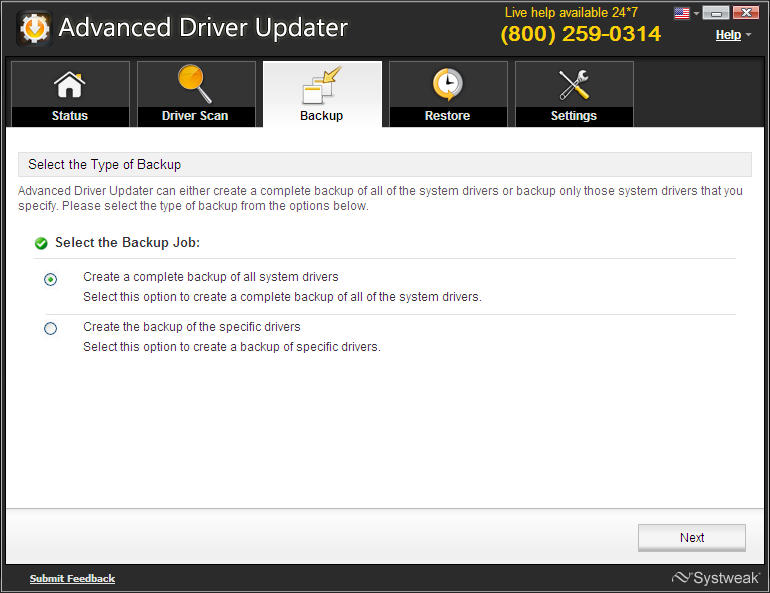Open the Status tab
Viewport: 770px width, 593px height.
(x=70, y=94)
